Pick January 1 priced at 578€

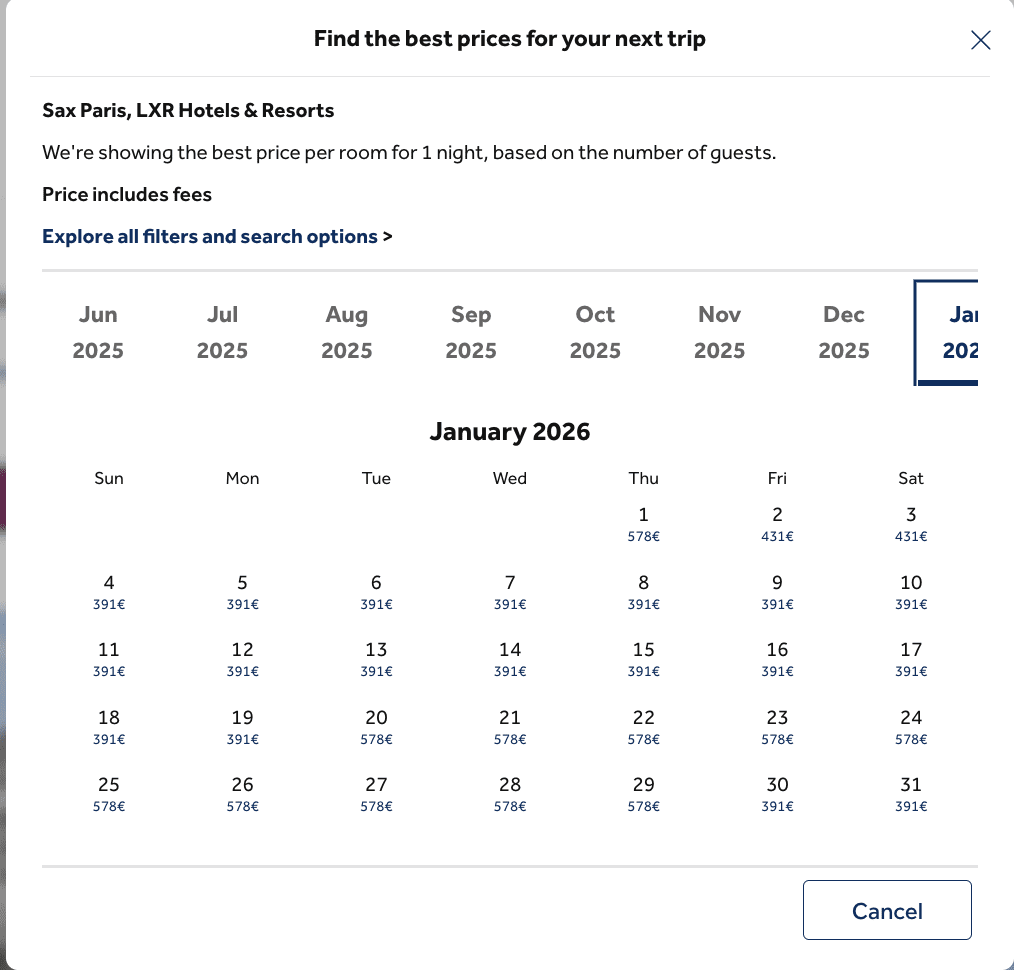click(643, 524)
